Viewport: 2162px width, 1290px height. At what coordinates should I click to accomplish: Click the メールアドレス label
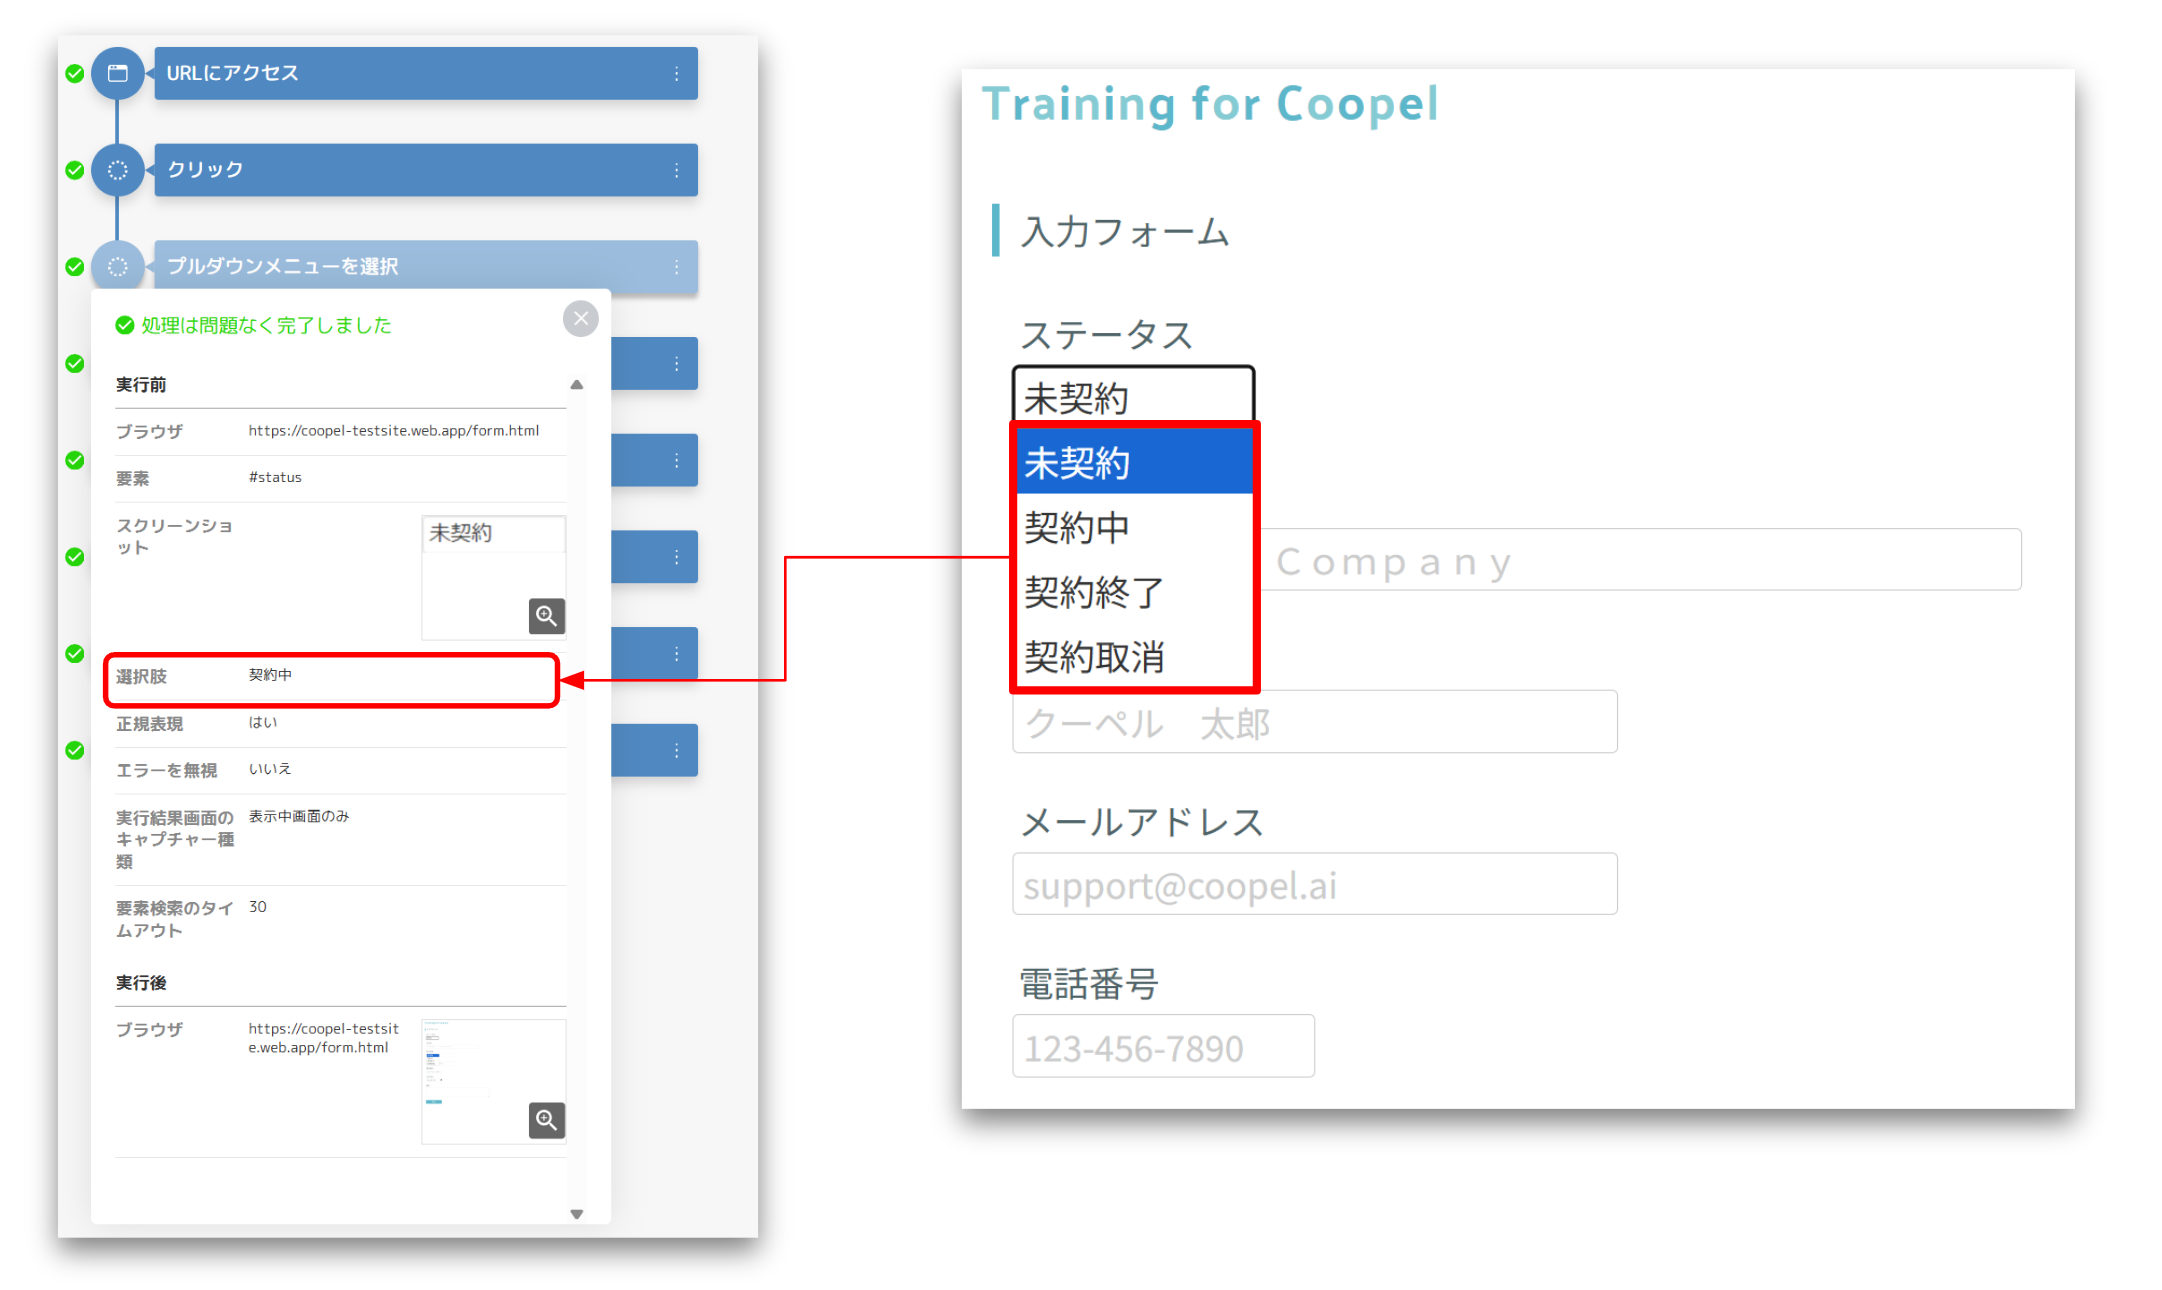[1142, 822]
